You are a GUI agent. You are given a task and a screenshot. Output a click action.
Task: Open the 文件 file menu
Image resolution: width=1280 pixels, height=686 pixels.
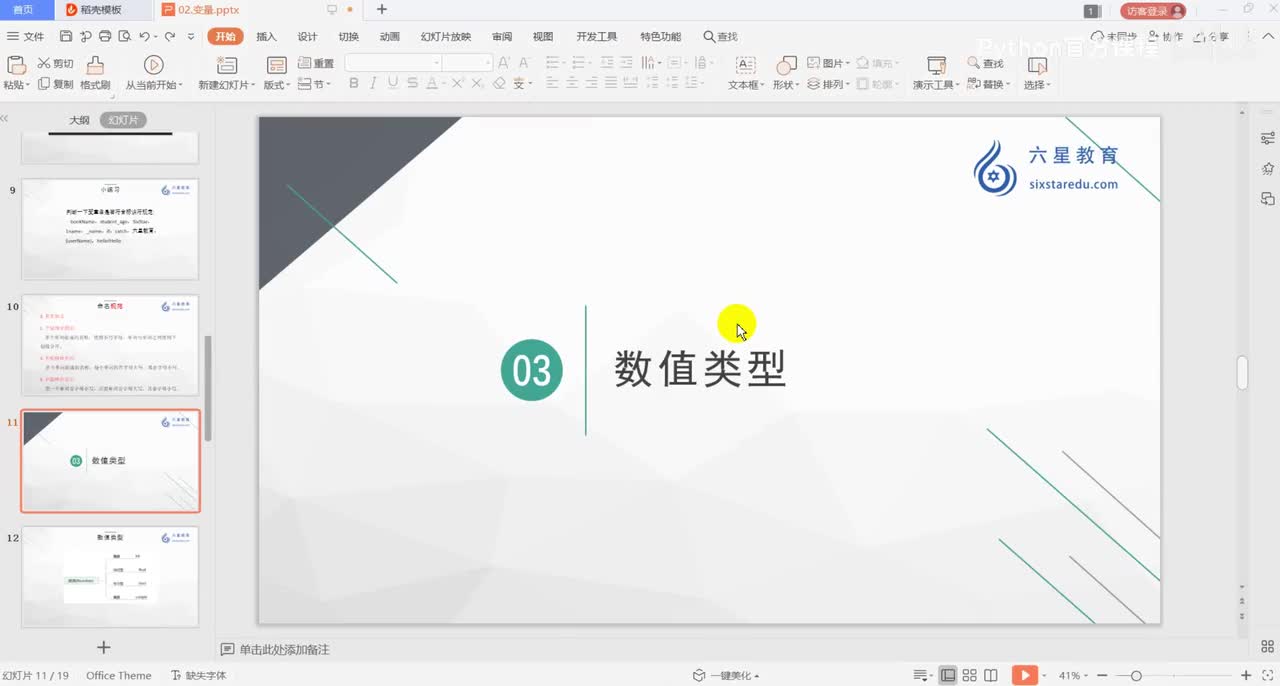click(26, 36)
